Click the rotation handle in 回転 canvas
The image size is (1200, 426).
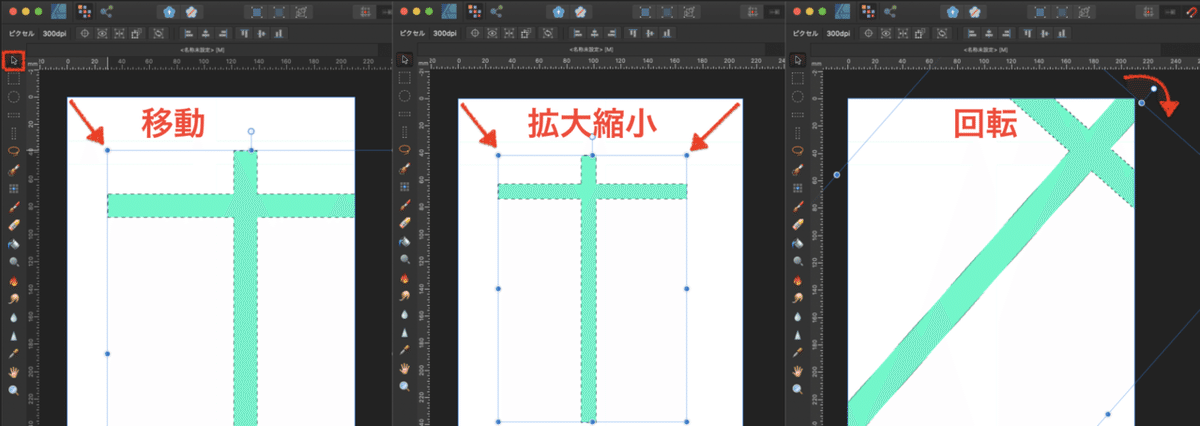click(1154, 89)
